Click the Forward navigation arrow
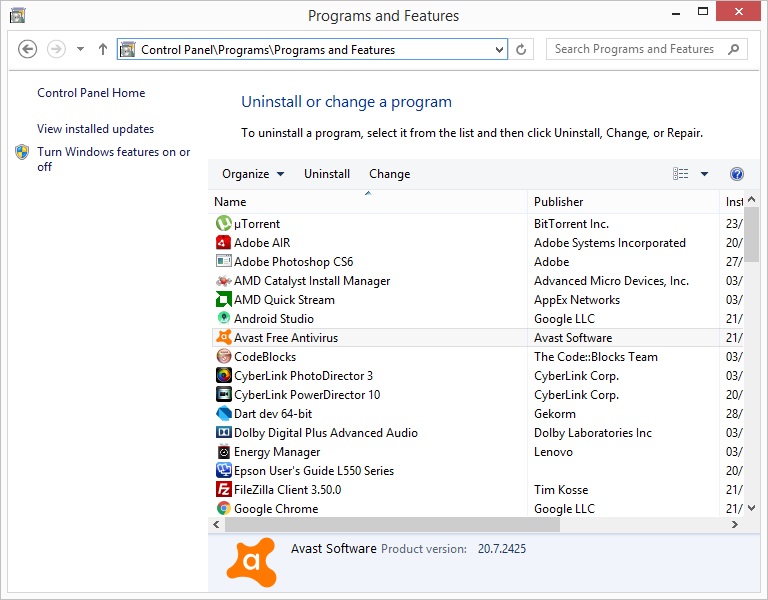The image size is (768, 600). click(x=56, y=49)
